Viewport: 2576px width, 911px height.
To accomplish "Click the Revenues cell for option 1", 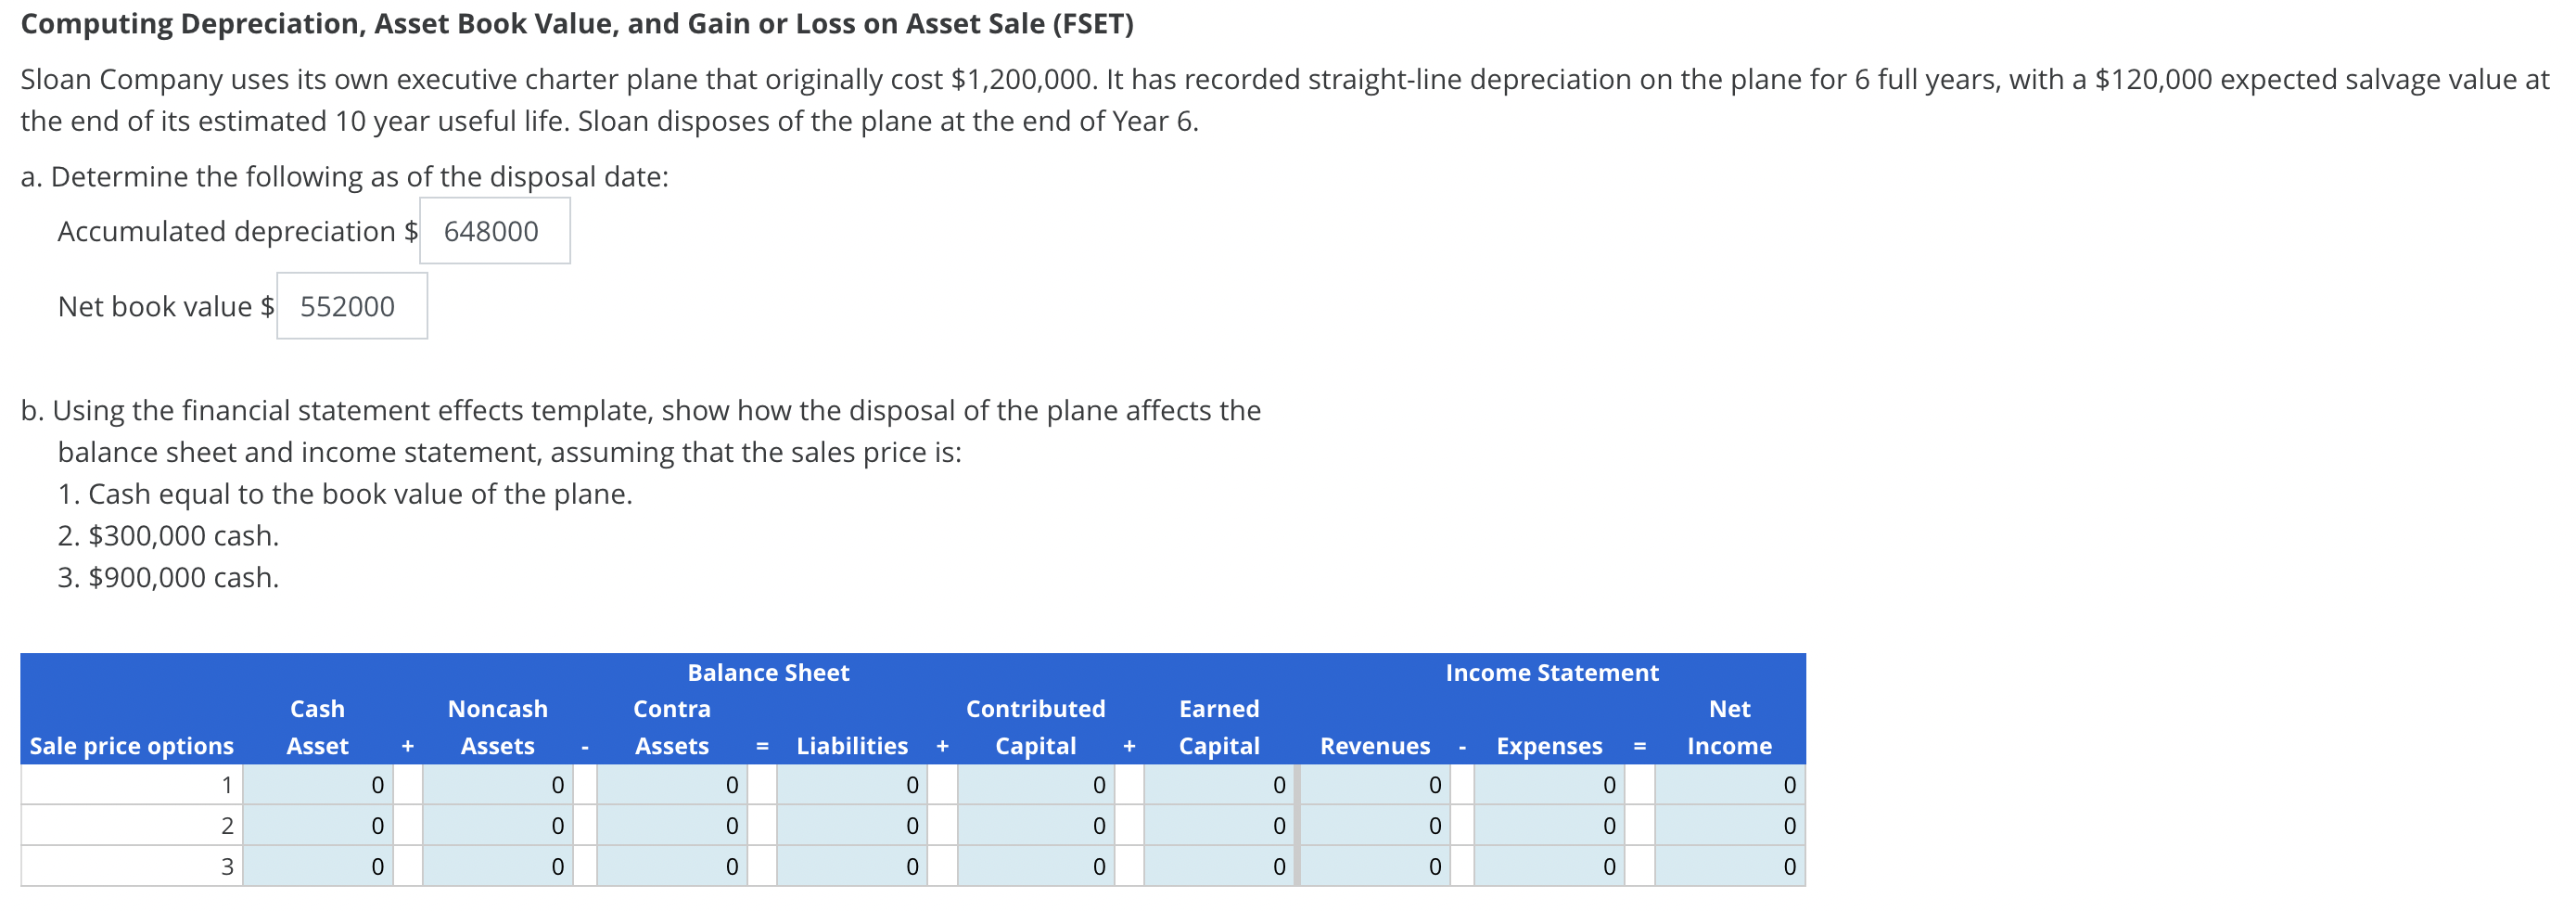I will pos(1375,785).
